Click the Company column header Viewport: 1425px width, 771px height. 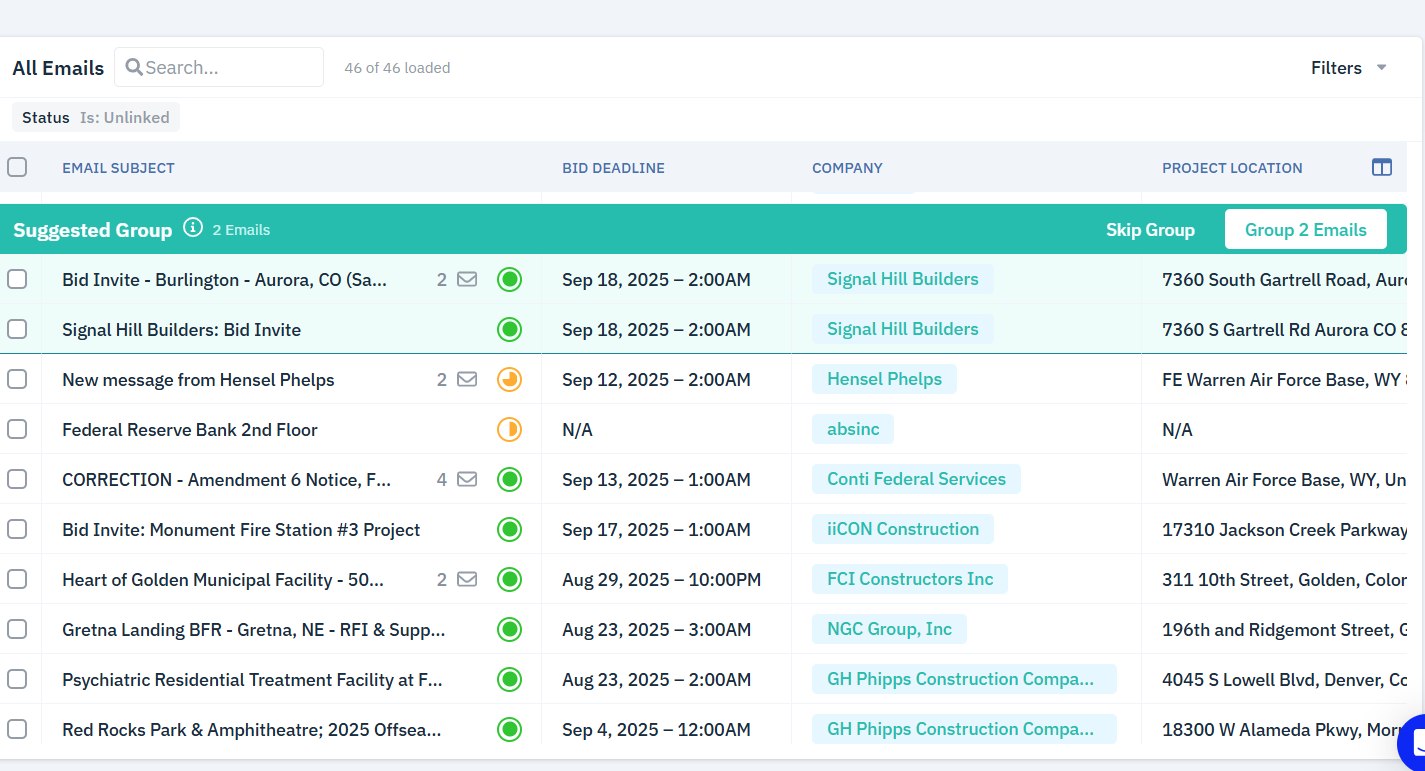point(847,168)
